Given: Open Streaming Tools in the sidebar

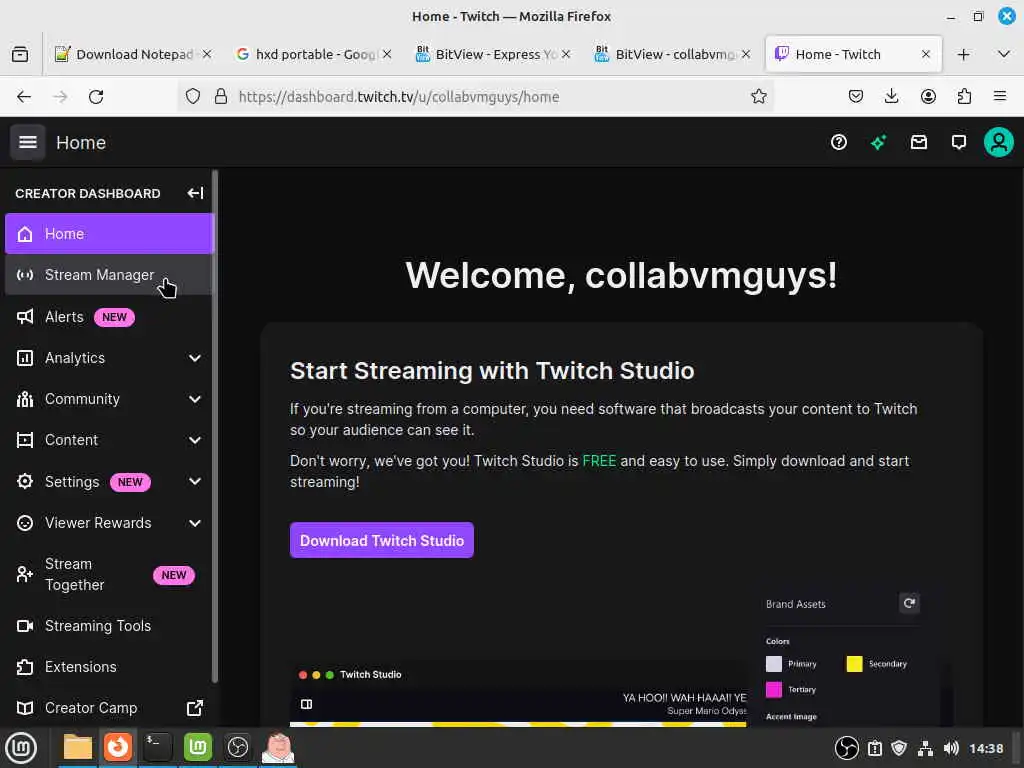Looking at the screenshot, I should (x=109, y=626).
